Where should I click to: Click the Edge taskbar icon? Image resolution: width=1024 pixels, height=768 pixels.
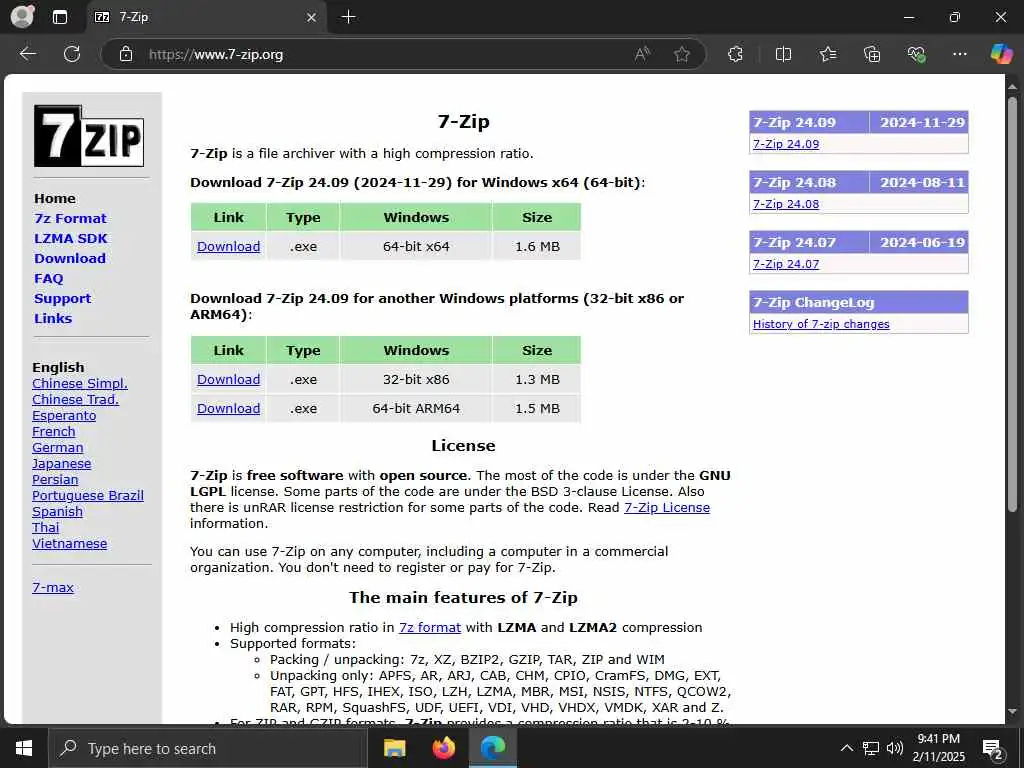tap(493, 748)
